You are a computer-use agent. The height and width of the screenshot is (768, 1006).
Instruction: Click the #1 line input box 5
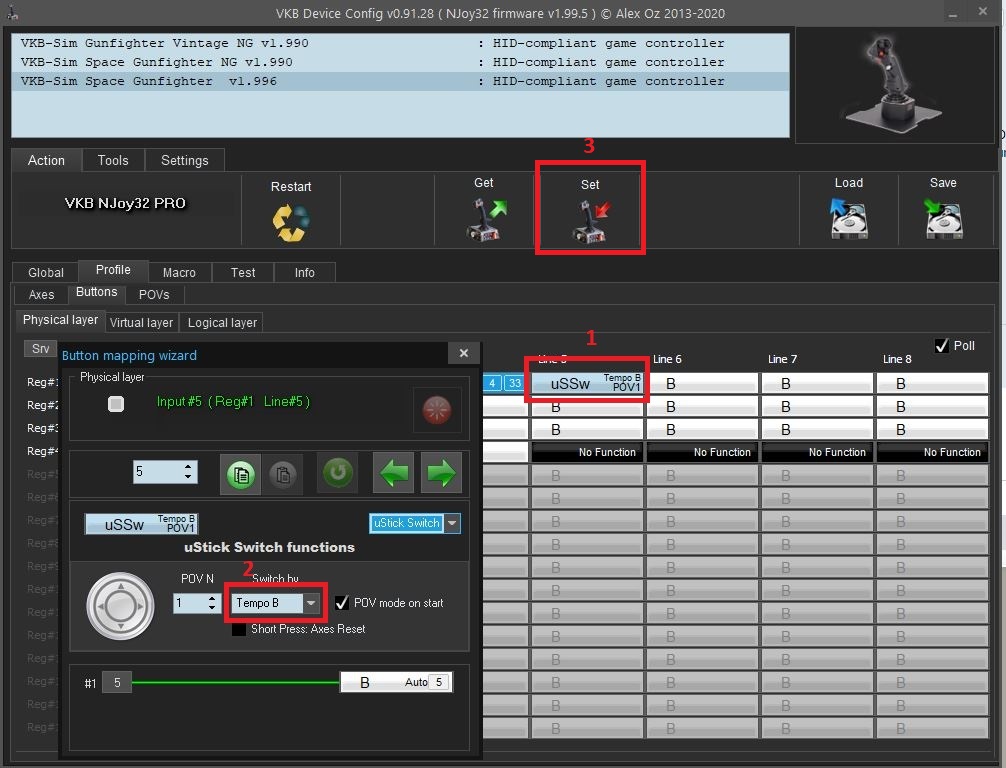click(117, 682)
